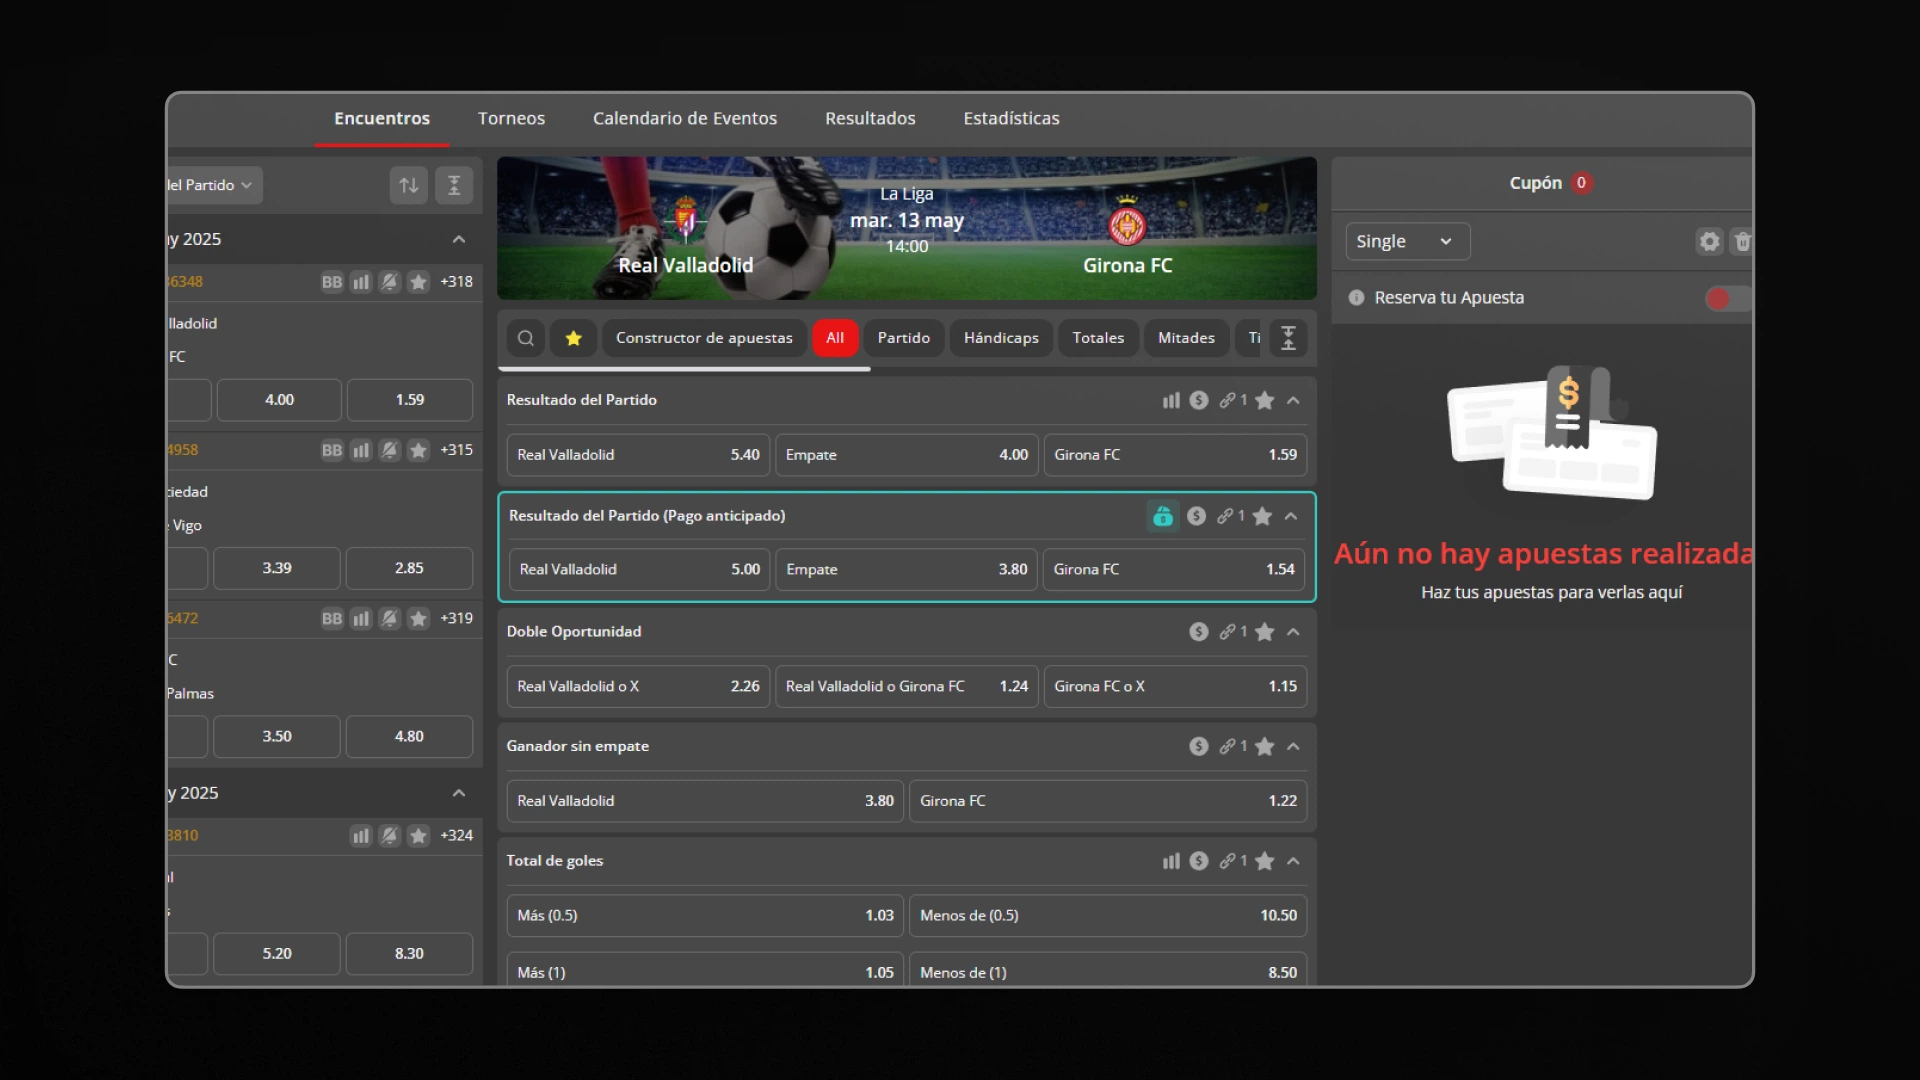Collapse Resultado del Partido market
Viewport: 1920px width, 1080px height.
coord(1293,400)
